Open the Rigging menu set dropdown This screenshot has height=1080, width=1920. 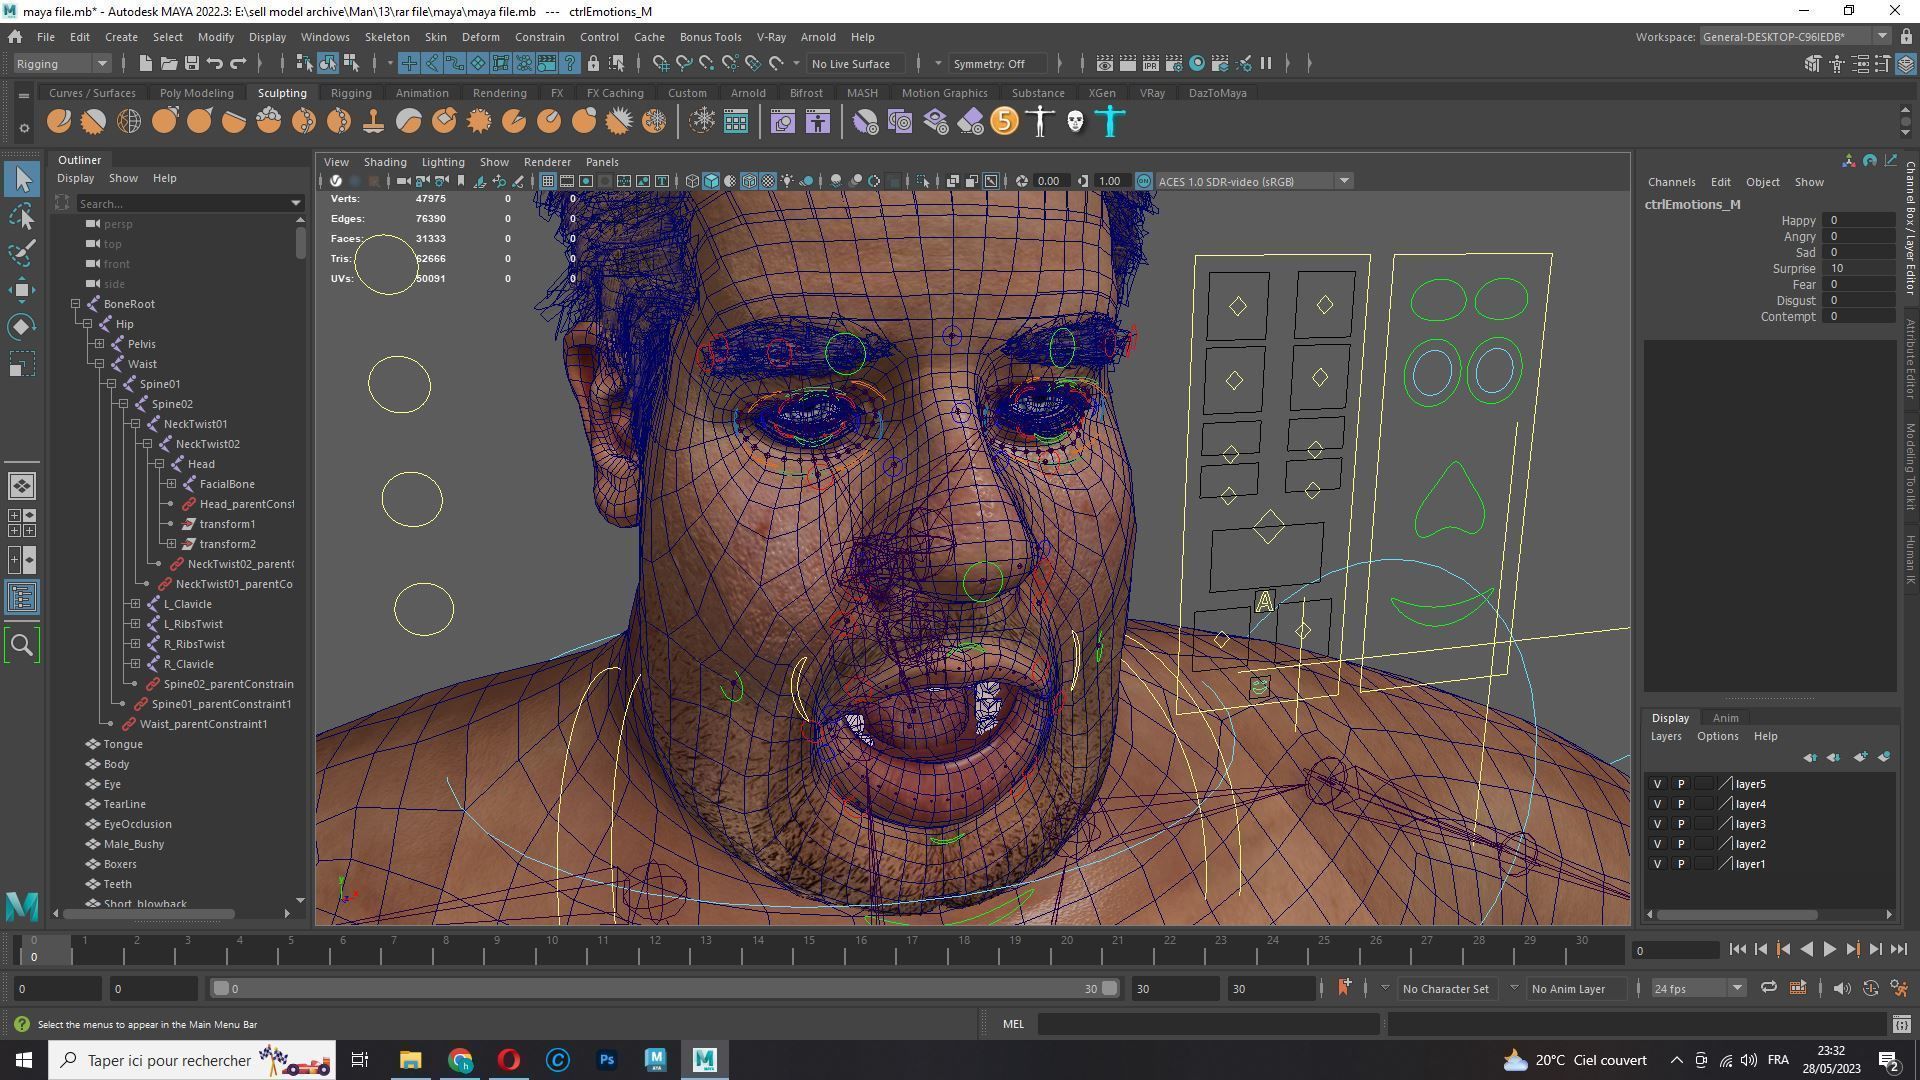pyautogui.click(x=62, y=64)
